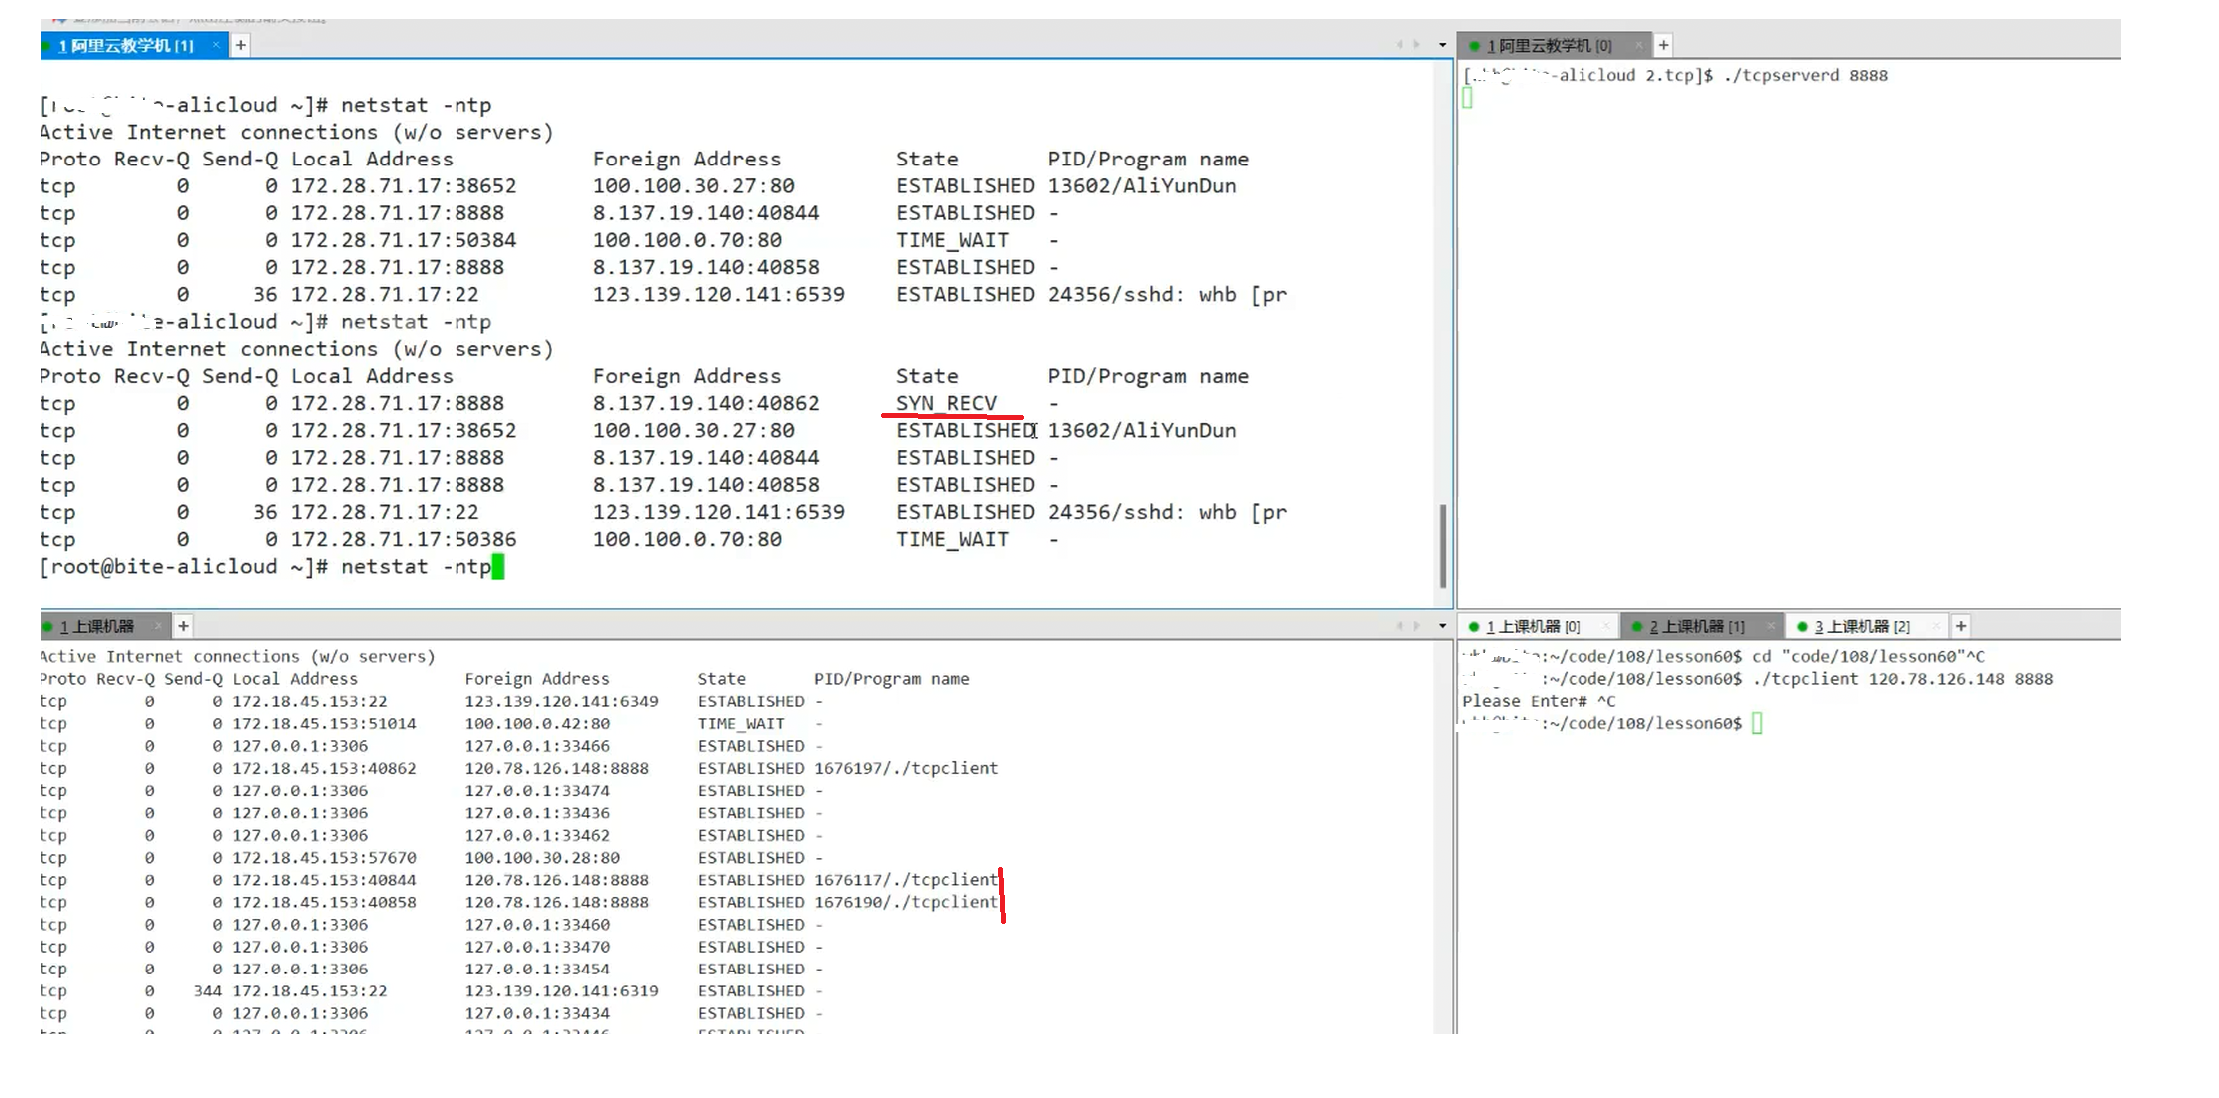Click foreign address 123.139.120.141:6349

561,701
